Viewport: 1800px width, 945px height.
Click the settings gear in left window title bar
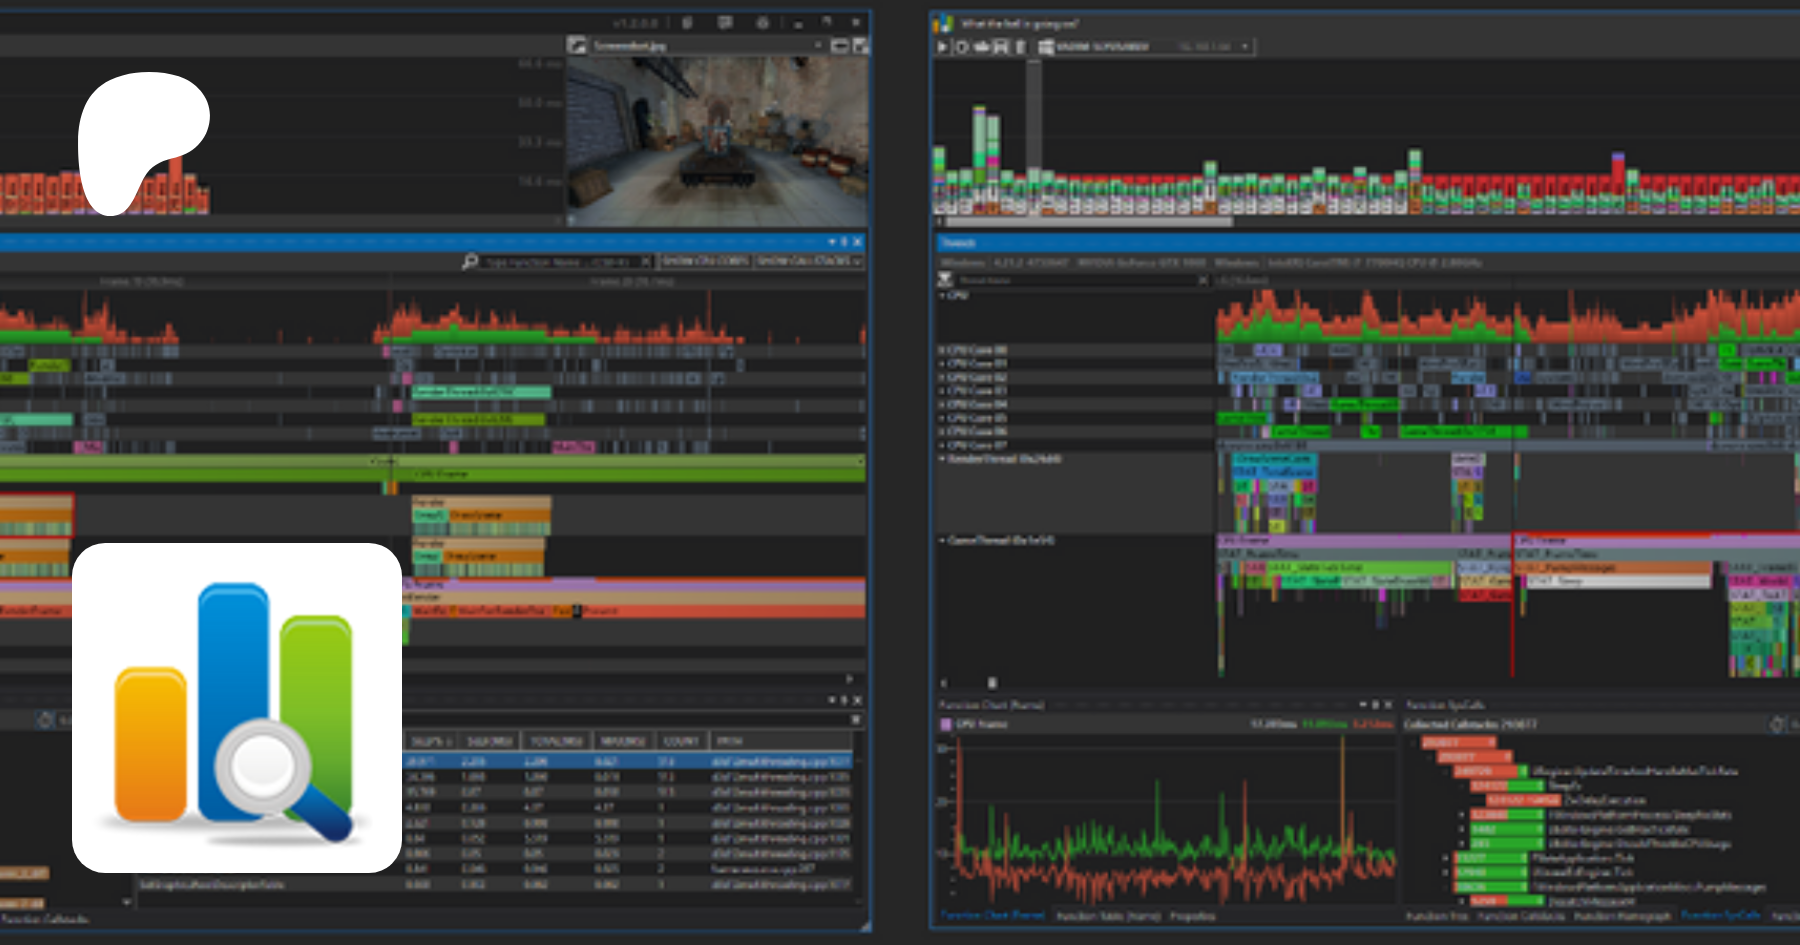(762, 22)
